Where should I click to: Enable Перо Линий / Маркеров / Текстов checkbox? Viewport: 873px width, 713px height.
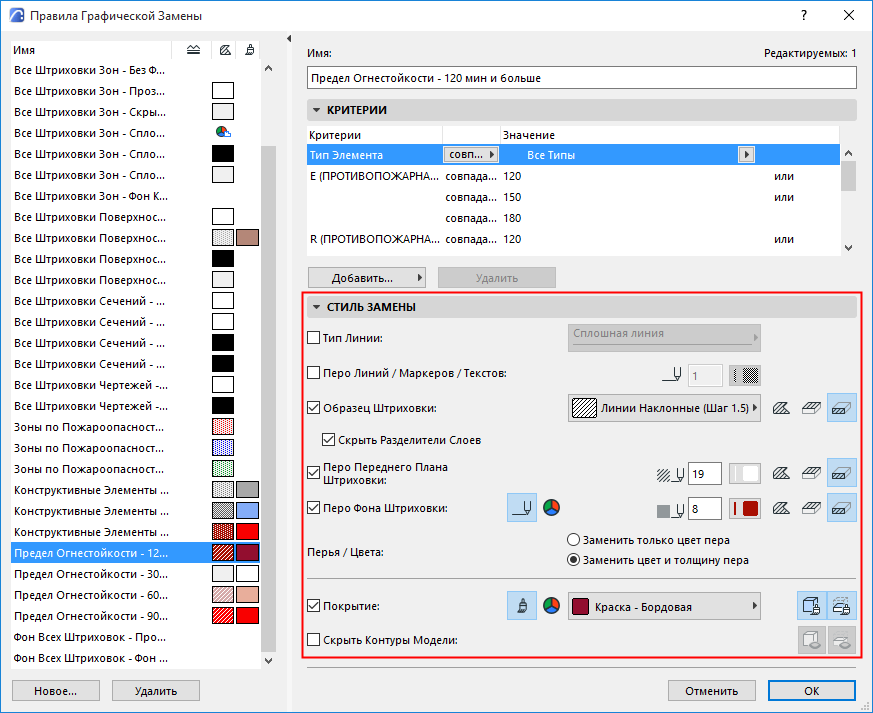[x=313, y=373]
